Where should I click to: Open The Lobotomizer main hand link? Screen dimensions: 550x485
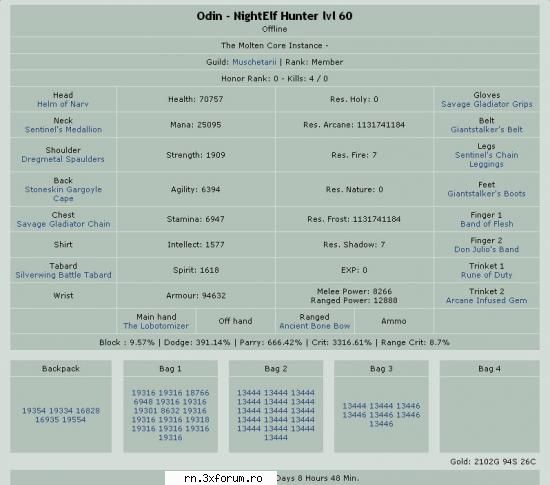click(x=156, y=326)
